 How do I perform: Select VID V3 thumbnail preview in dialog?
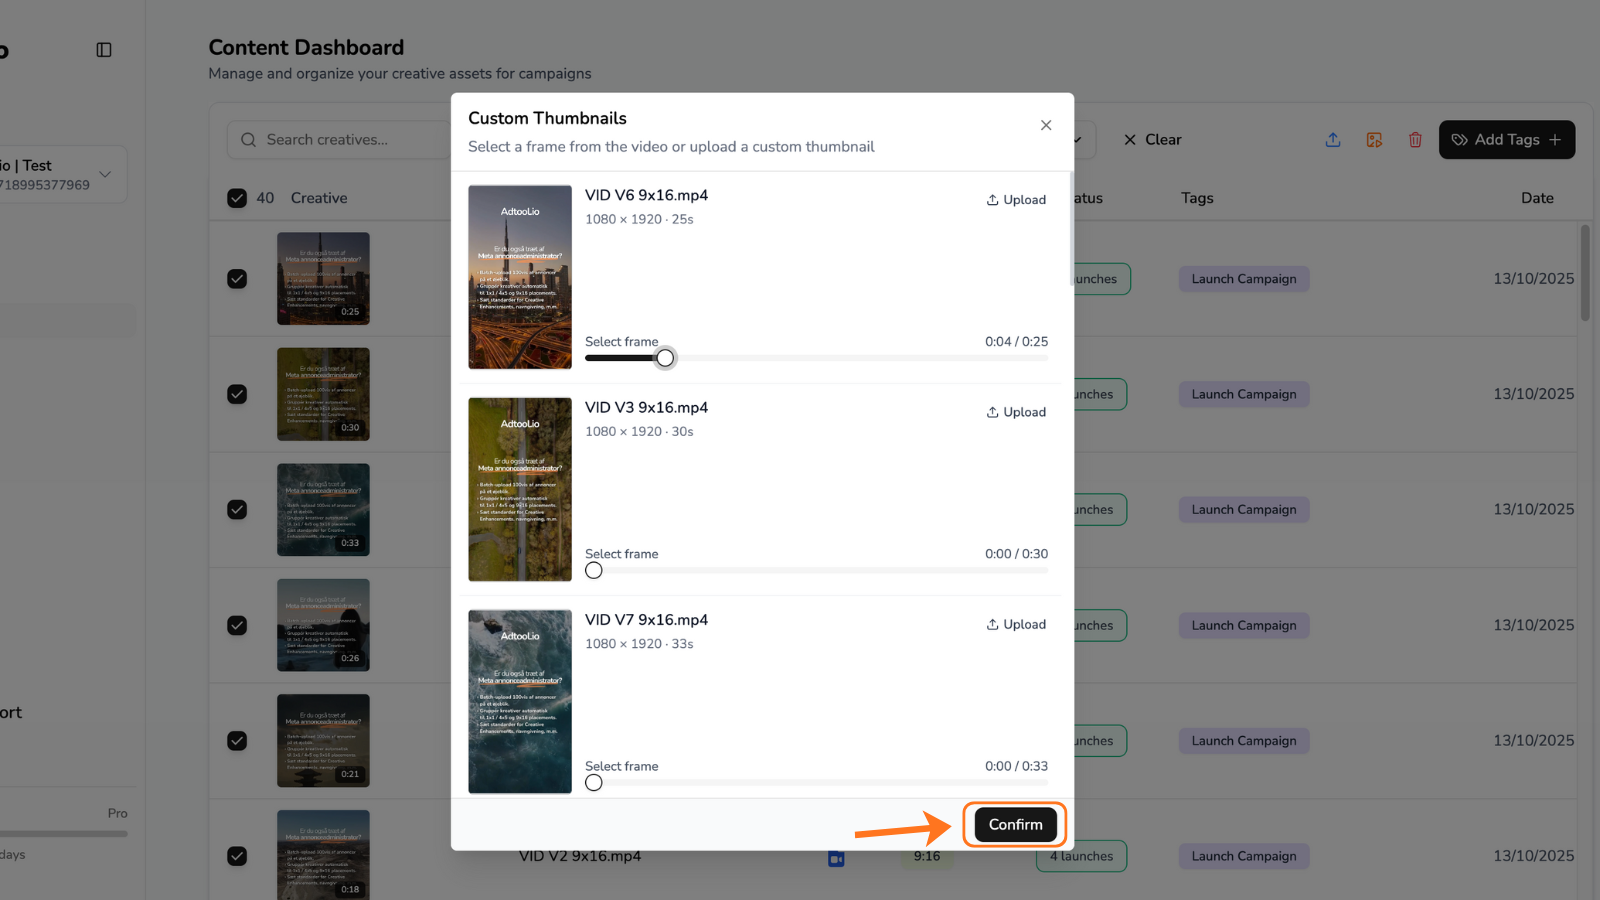(x=520, y=490)
